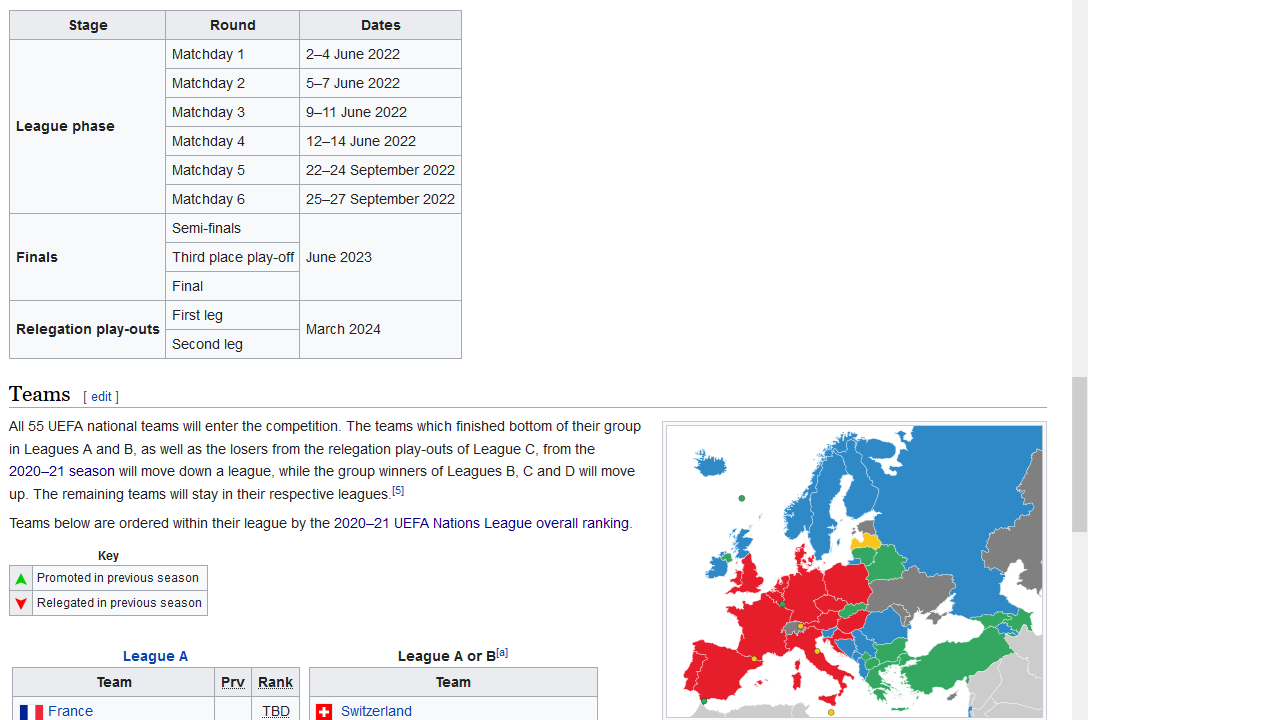This screenshot has height=720, width=1280.
Task: Click the green promoted arrow icon
Action: coord(21,579)
